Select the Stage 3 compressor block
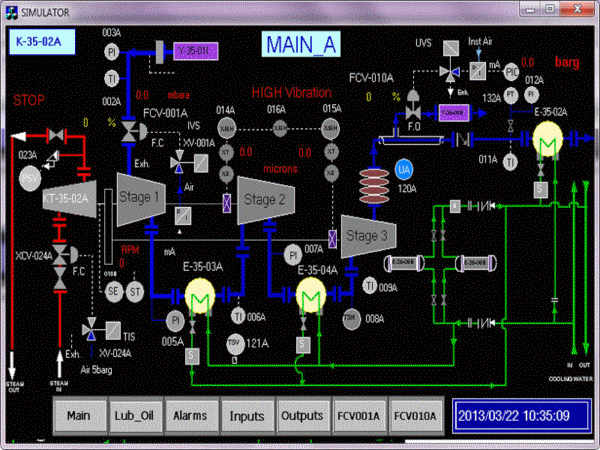Viewport: 600px width, 450px height. [x=367, y=236]
